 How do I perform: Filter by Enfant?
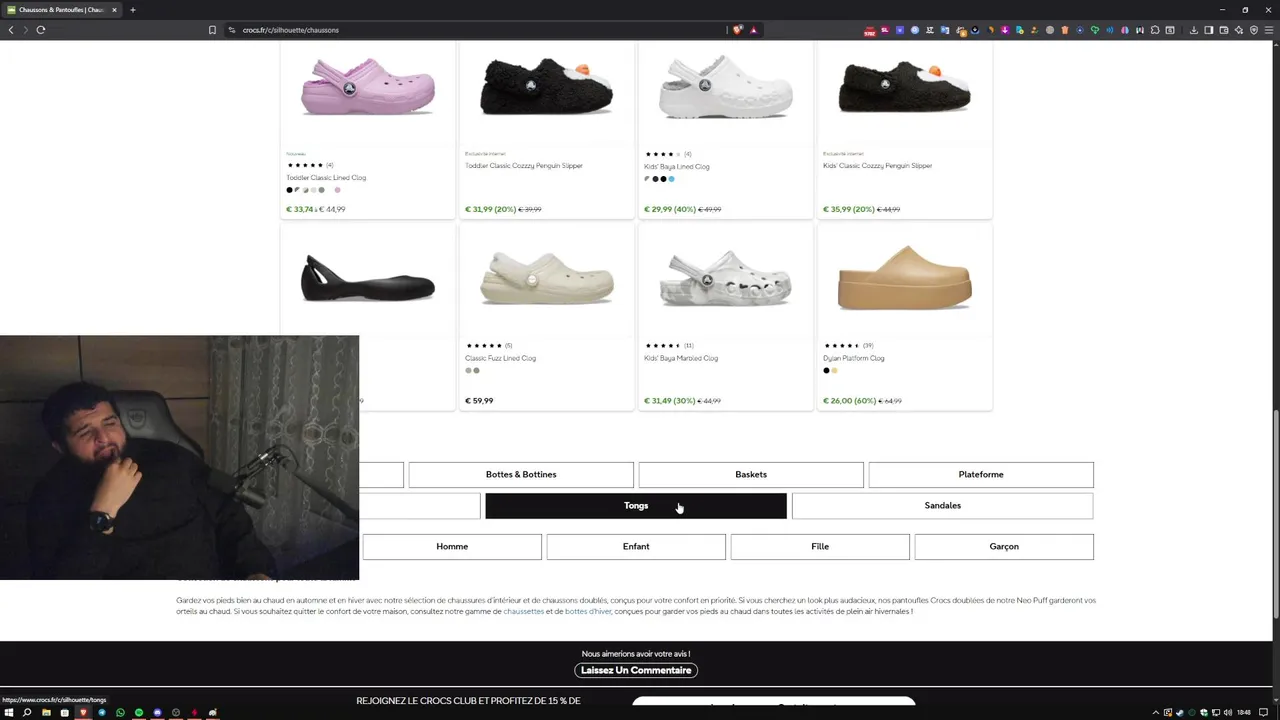pyautogui.click(x=636, y=547)
